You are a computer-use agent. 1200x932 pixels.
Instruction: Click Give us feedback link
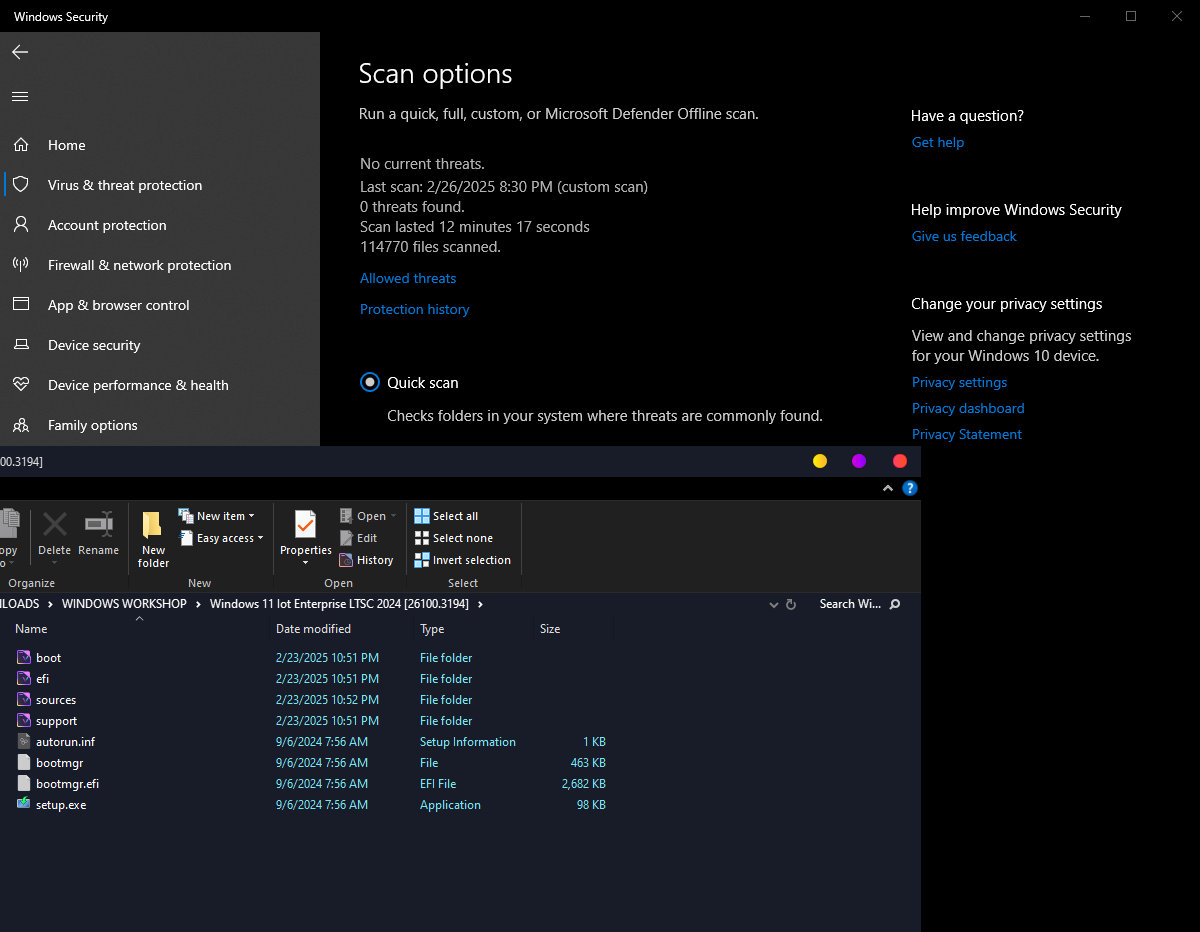coord(964,237)
